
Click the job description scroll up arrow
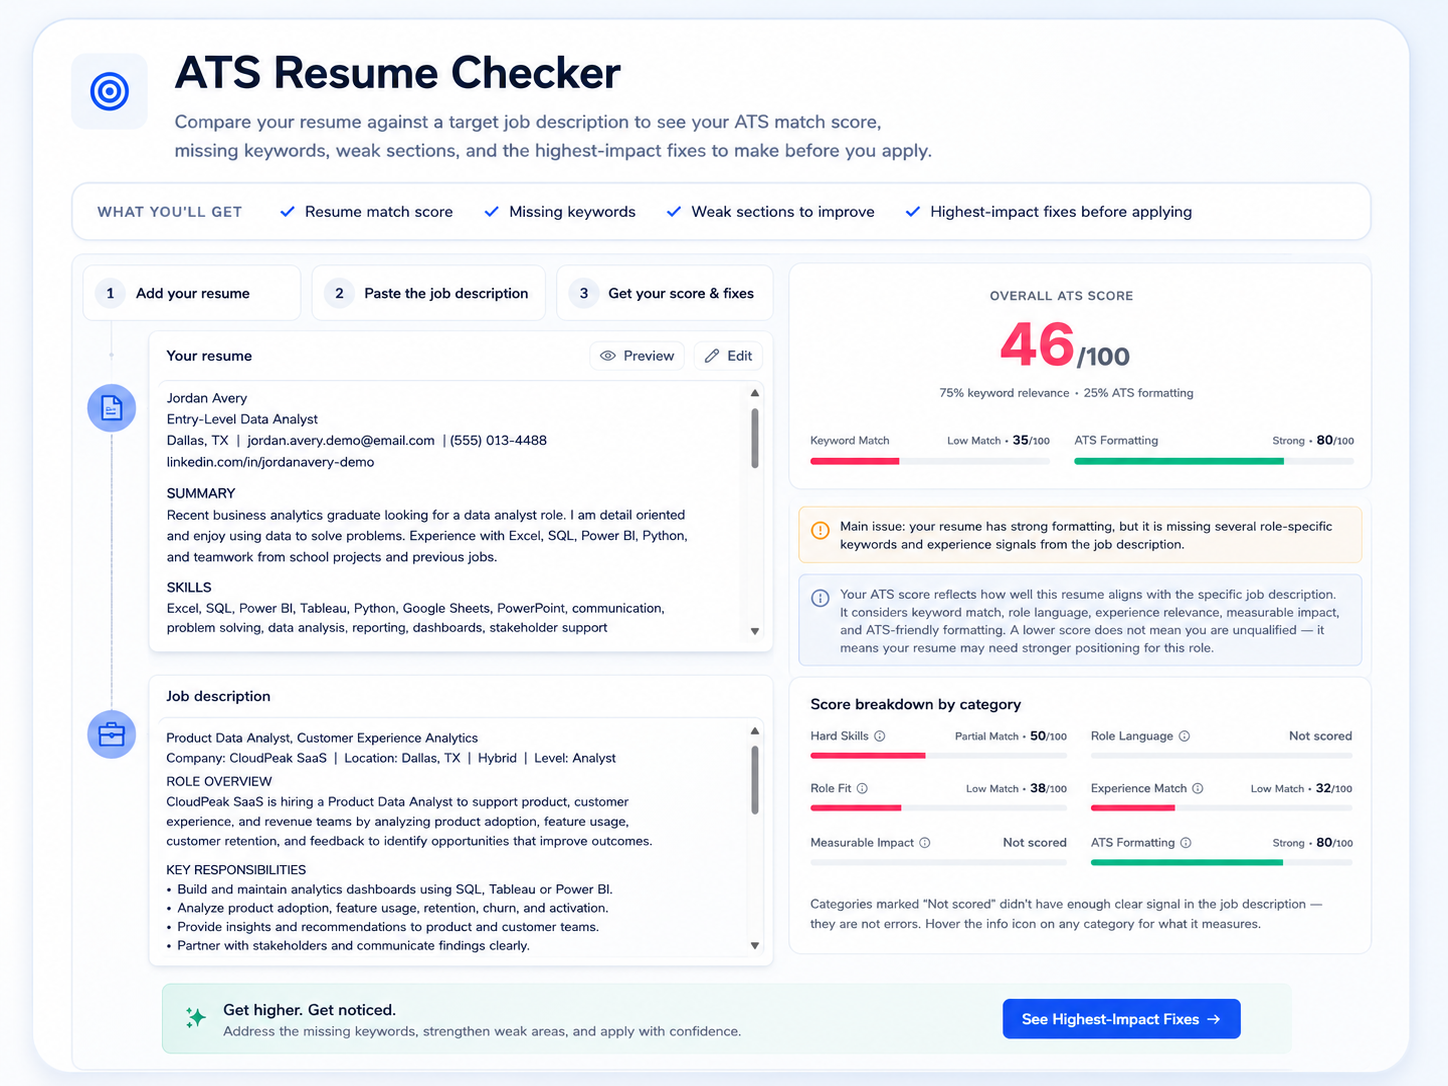click(x=755, y=731)
